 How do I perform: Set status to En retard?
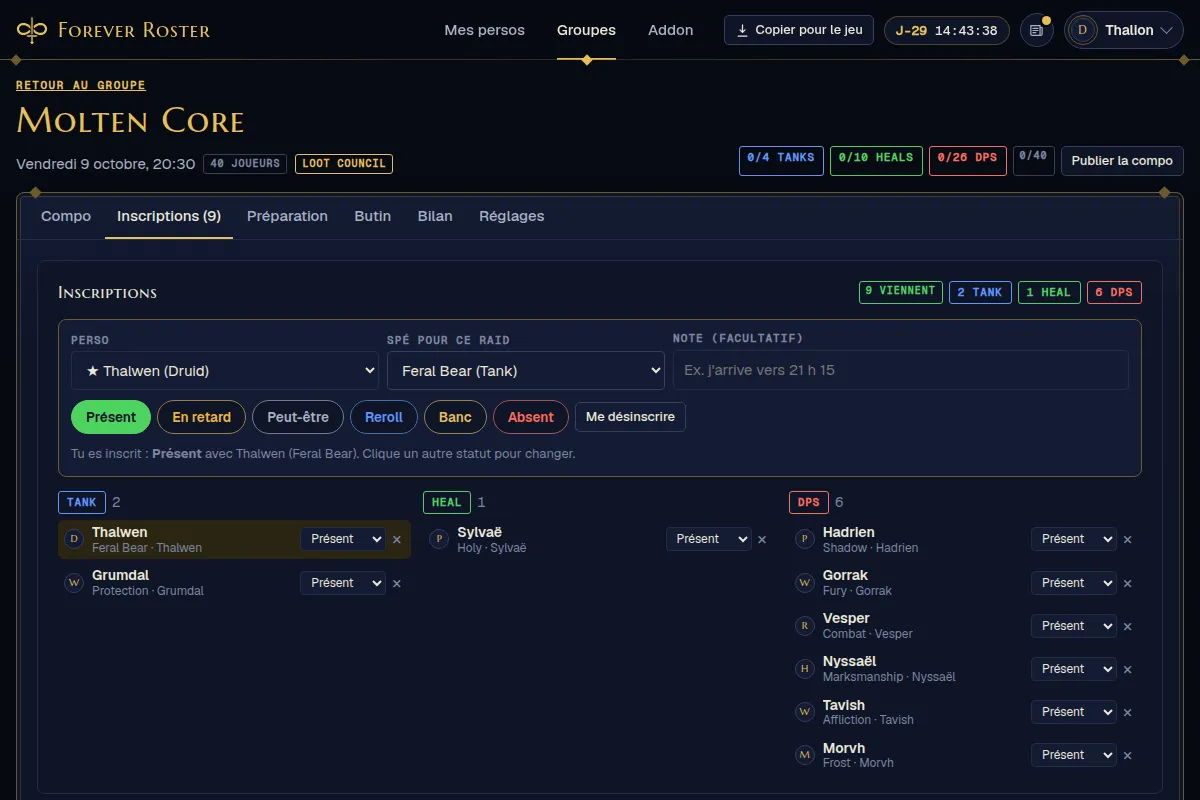click(x=202, y=417)
